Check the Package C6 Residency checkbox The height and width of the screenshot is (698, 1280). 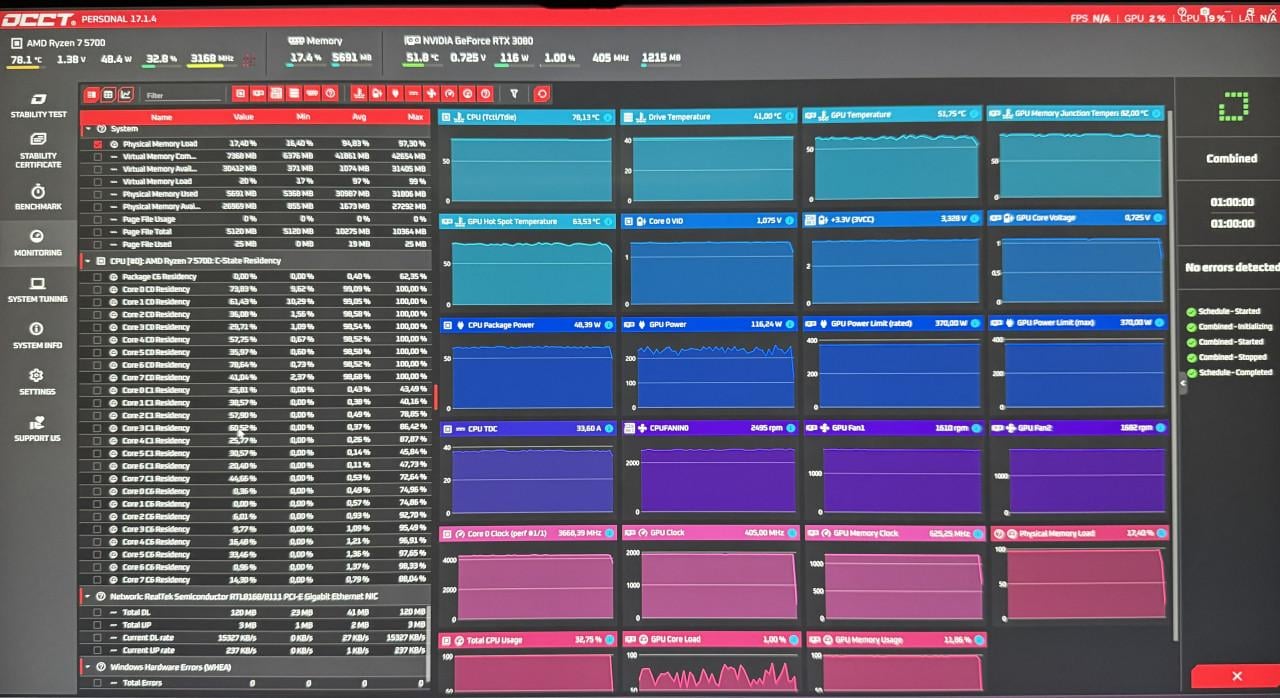97,277
